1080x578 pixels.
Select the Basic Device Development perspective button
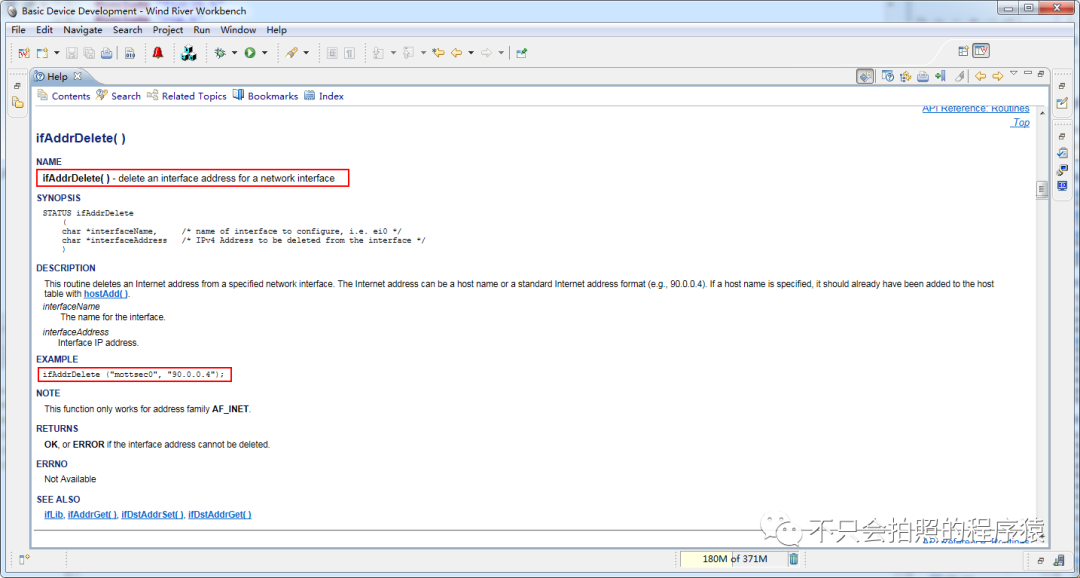click(982, 51)
